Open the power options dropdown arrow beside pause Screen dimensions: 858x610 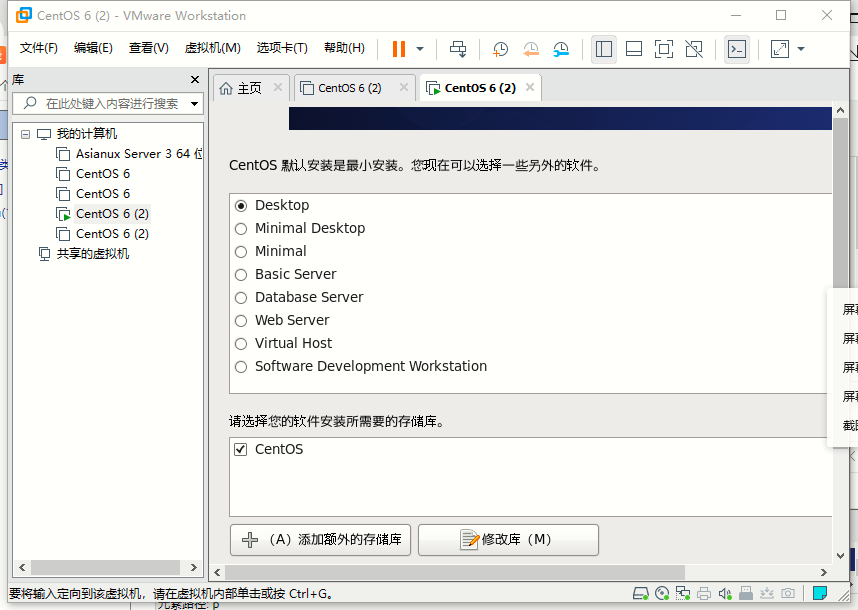[420, 49]
